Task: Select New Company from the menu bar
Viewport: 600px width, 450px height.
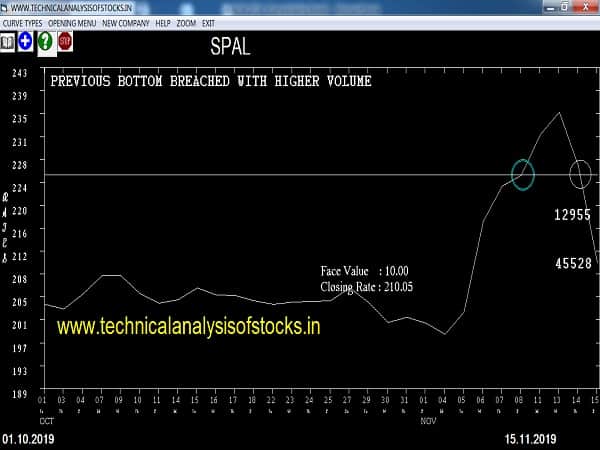Action: click(125, 22)
